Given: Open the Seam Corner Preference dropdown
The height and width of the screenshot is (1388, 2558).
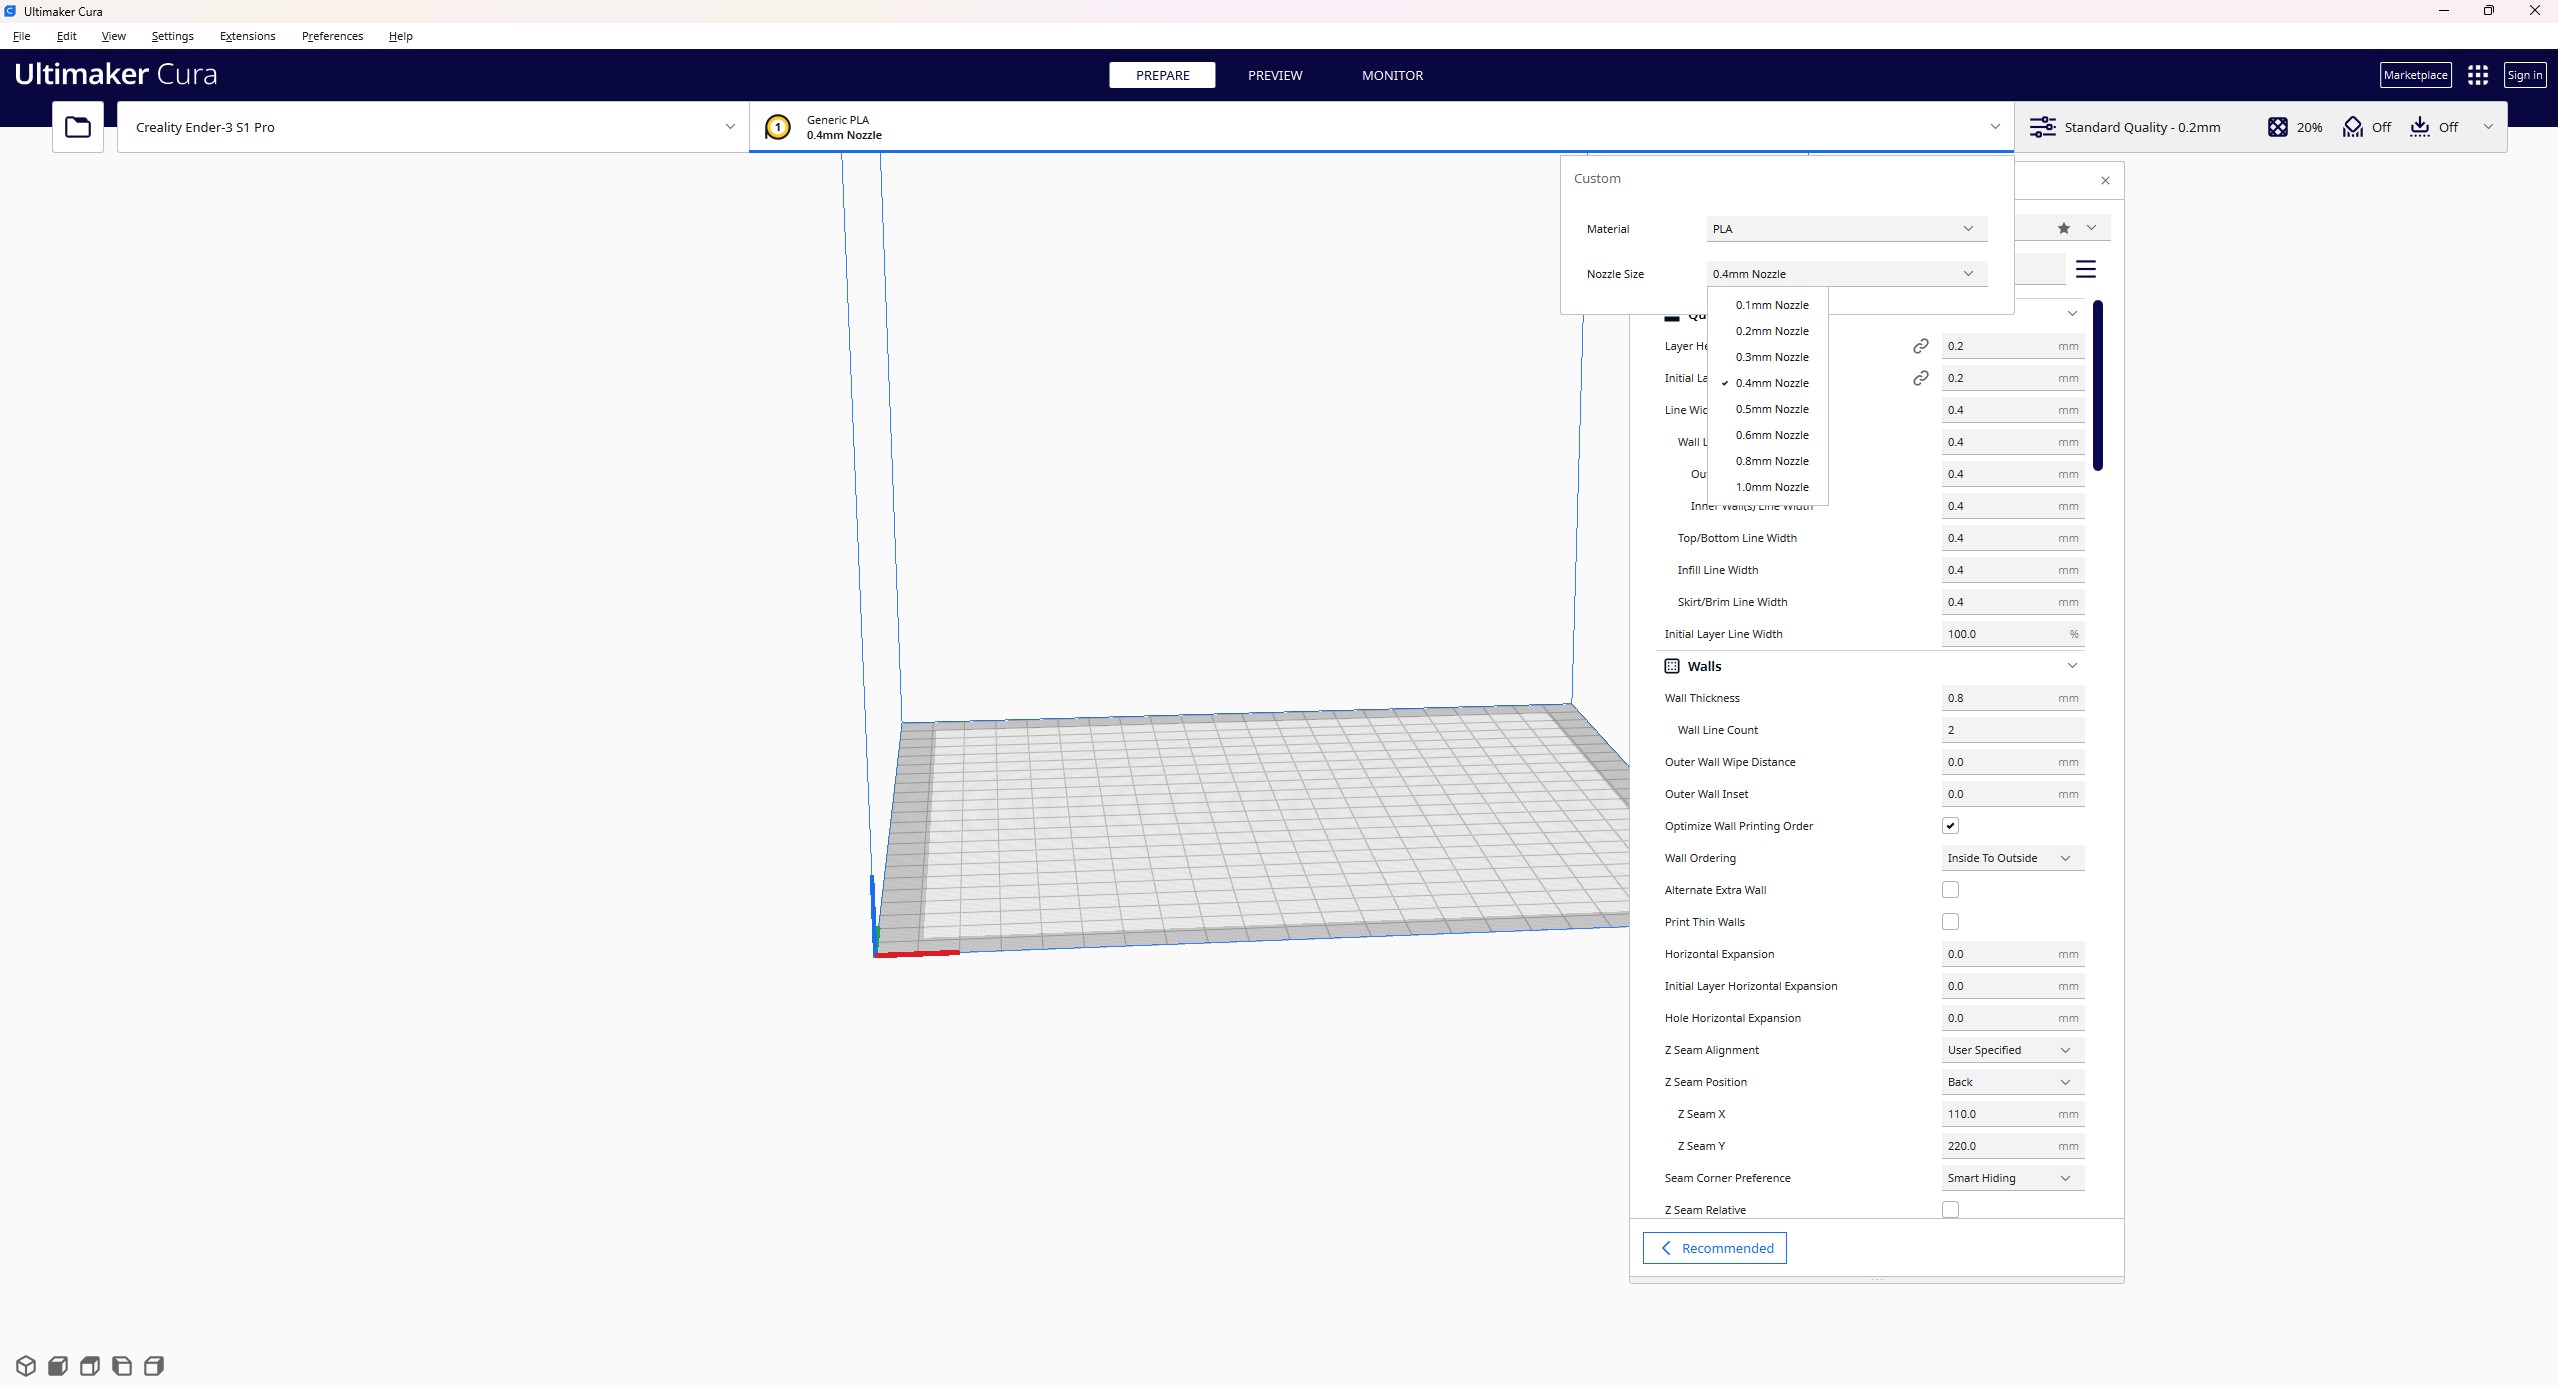Looking at the screenshot, I should point(2012,1178).
